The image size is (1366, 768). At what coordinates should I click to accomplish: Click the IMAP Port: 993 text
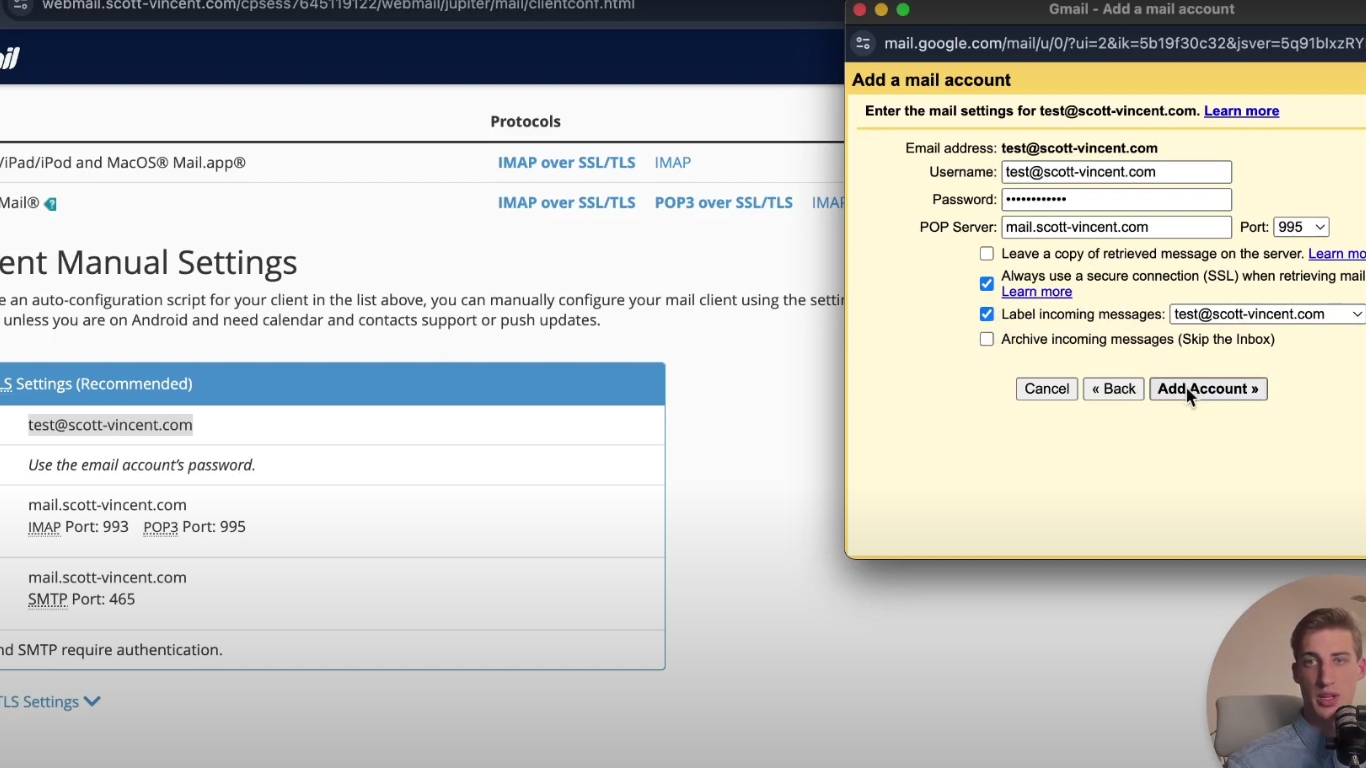pyautogui.click(x=78, y=527)
